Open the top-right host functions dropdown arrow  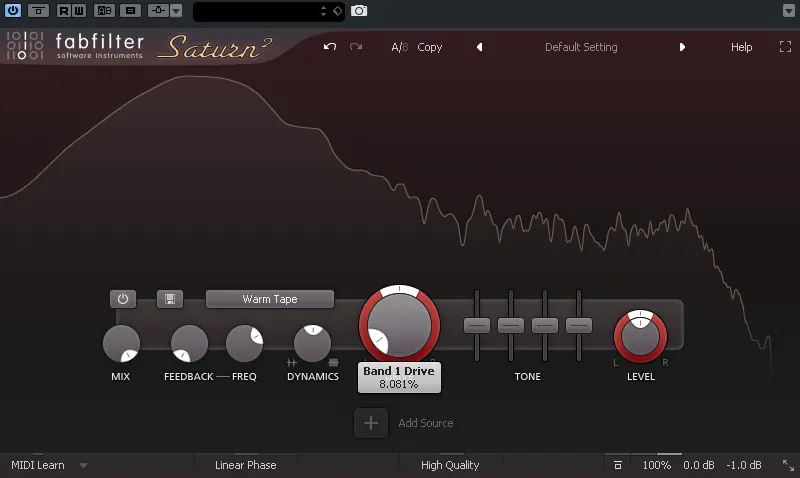789,11
